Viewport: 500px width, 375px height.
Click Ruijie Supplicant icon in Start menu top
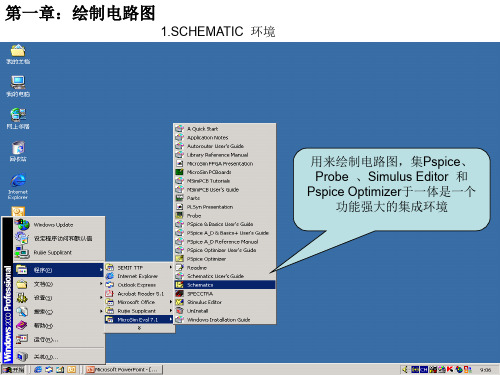[22, 252]
